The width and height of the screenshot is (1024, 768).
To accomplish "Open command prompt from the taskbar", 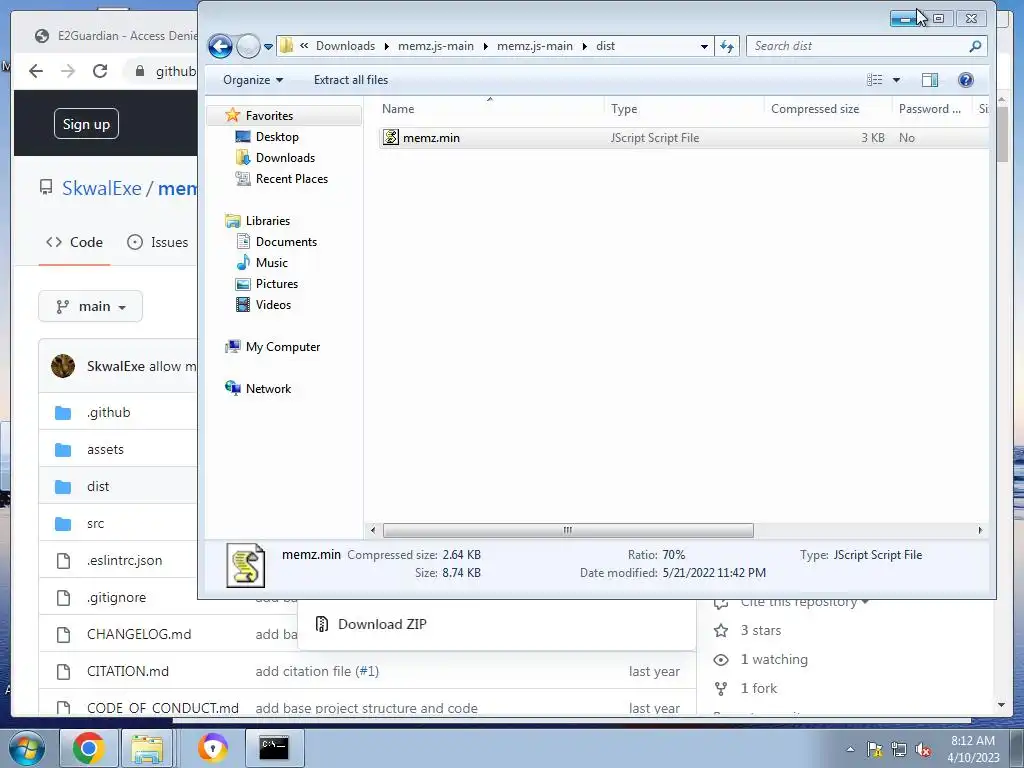I will [x=274, y=748].
